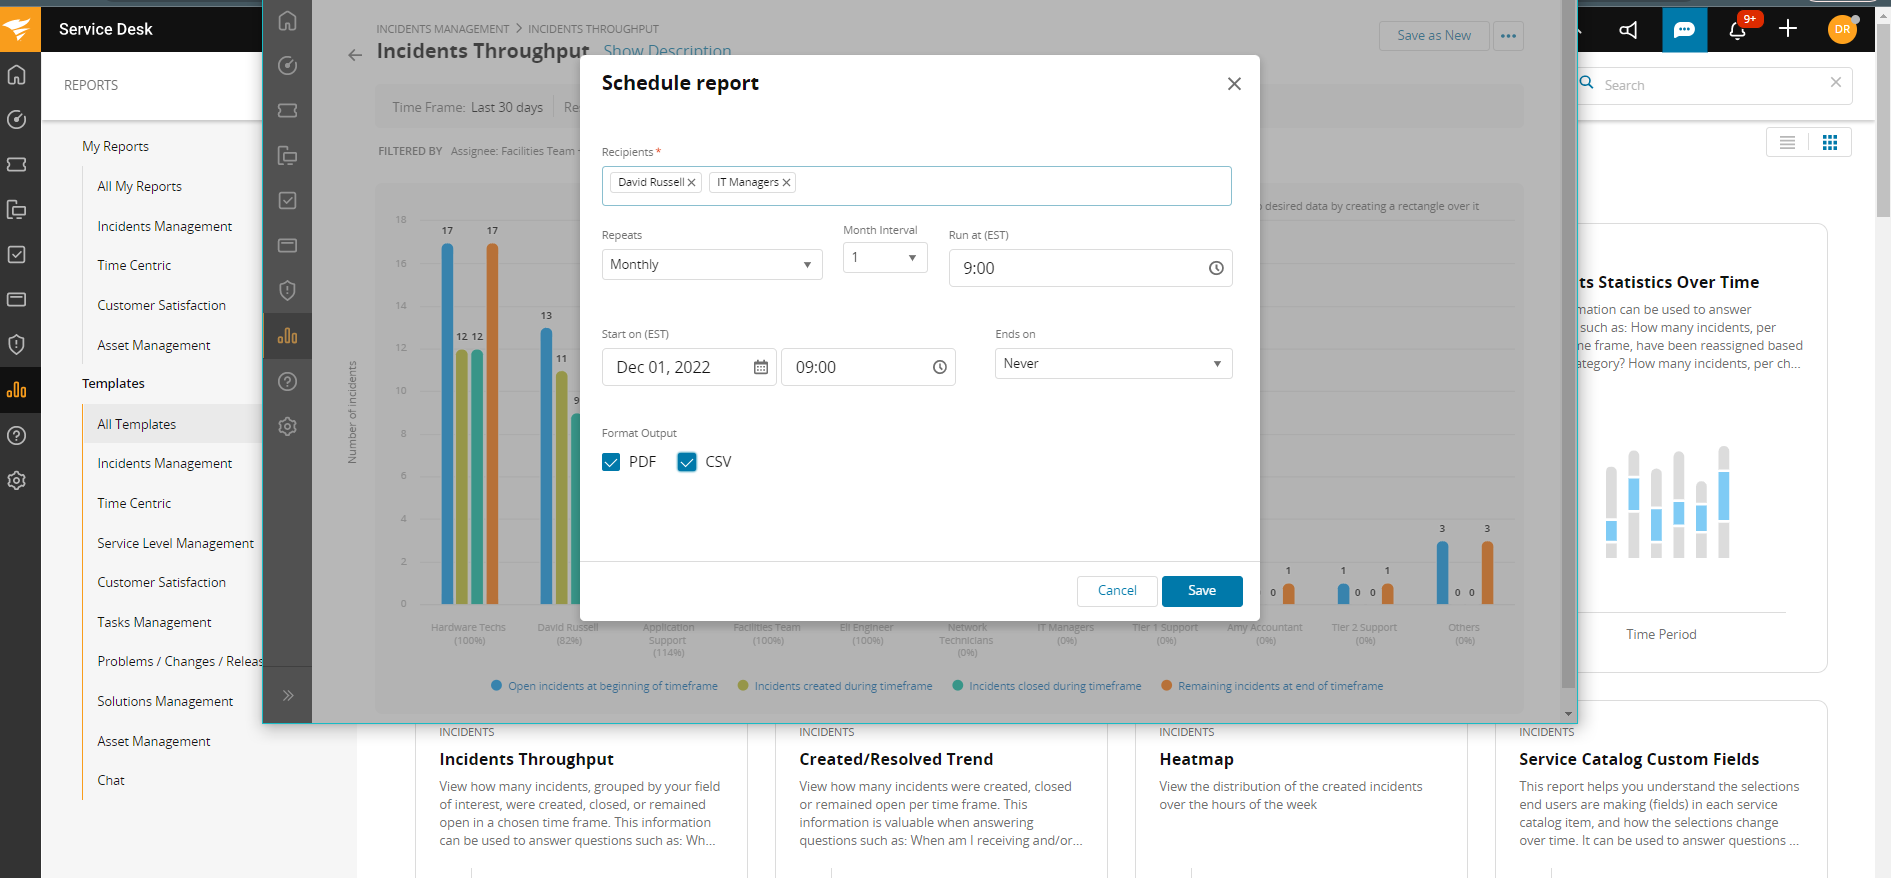Open the Month Interval dropdown

[x=884, y=258]
